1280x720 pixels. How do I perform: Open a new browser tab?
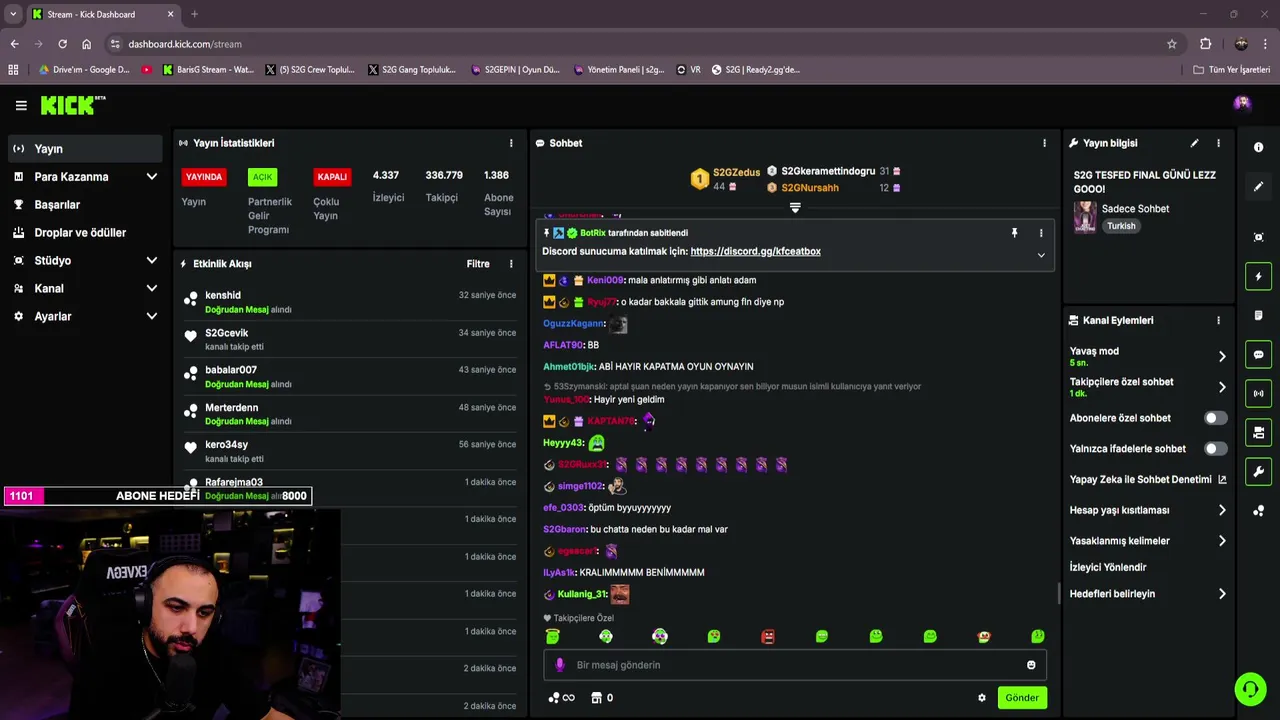(194, 14)
